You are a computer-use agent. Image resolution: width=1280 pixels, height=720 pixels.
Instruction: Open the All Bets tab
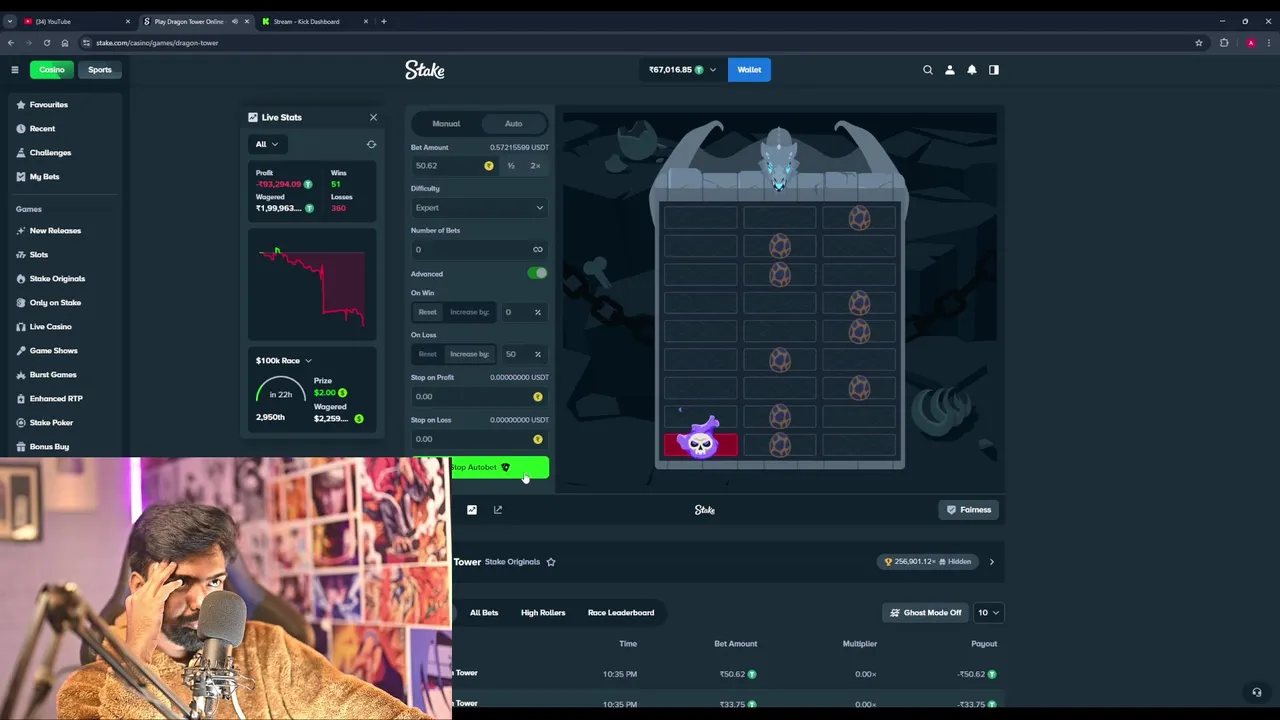tap(484, 613)
